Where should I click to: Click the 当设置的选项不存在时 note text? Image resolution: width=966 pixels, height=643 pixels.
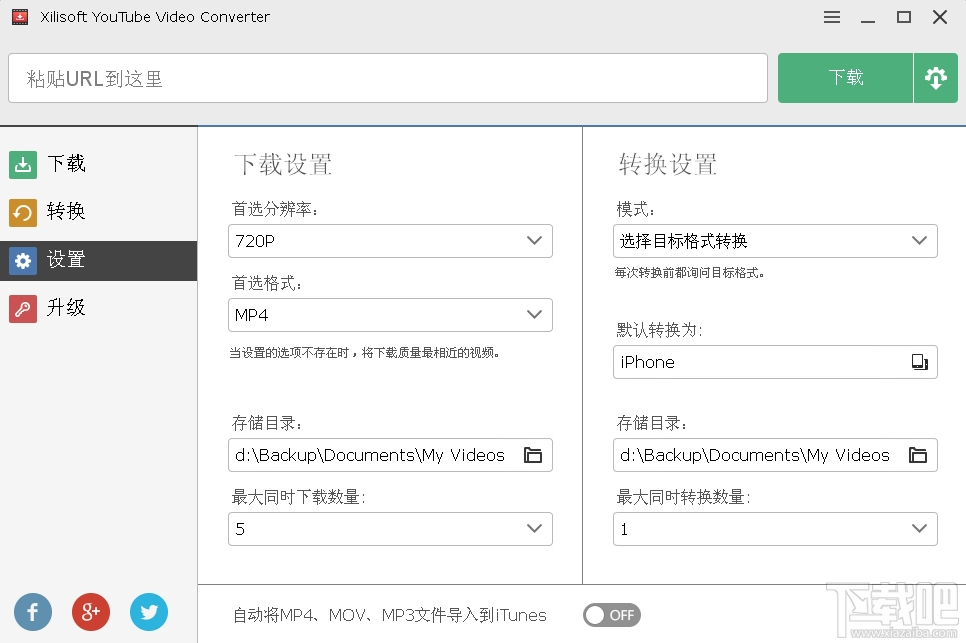point(364,353)
